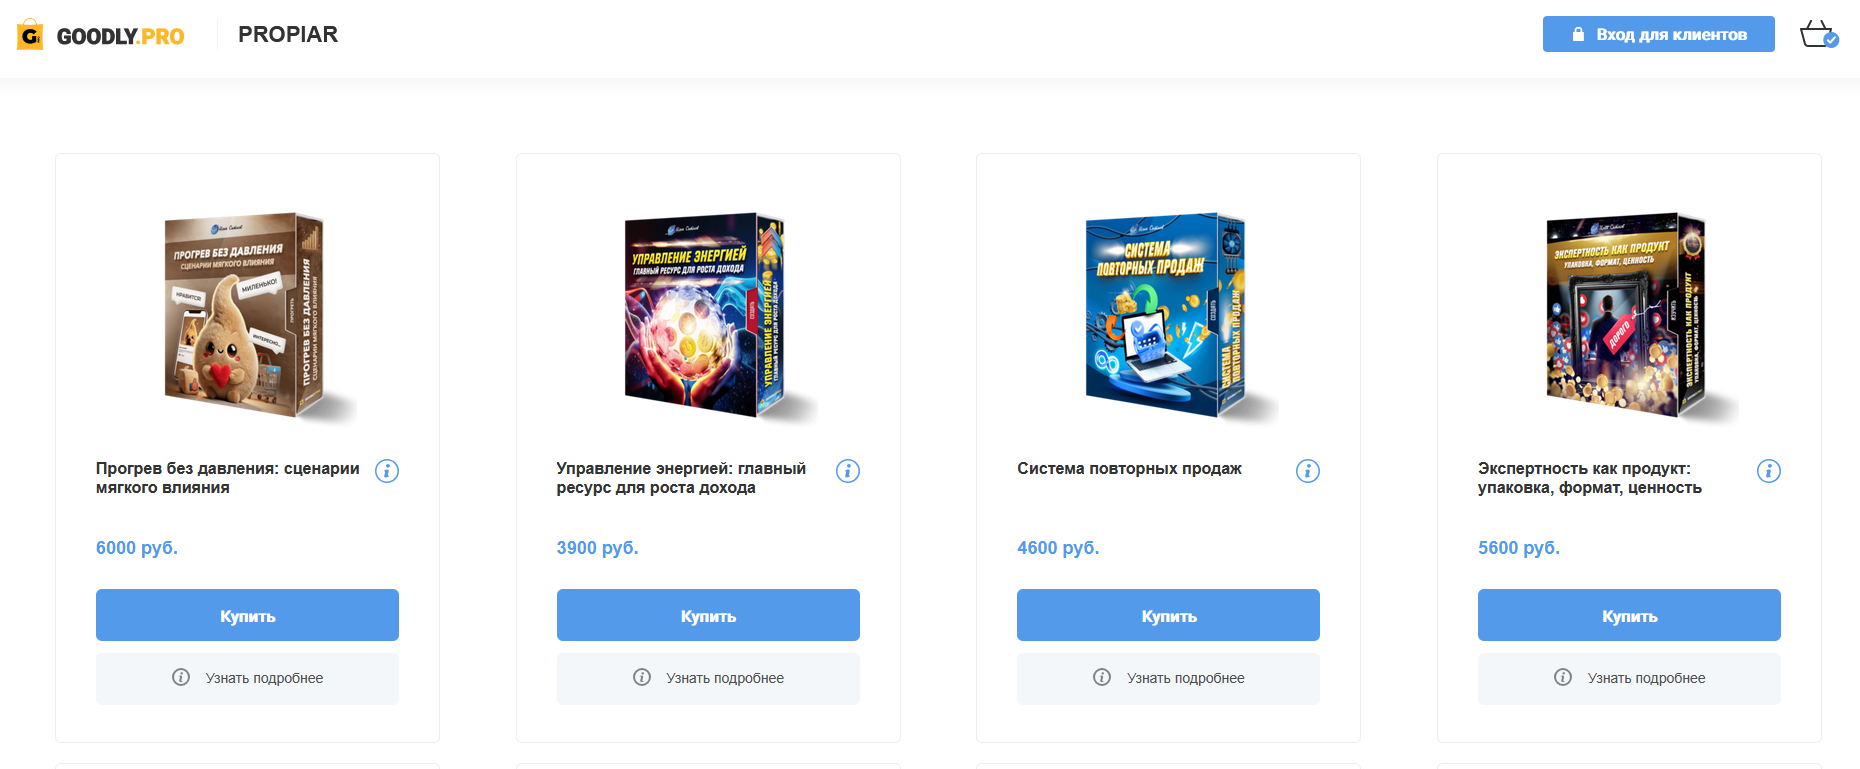Click Купить under the 3900 руб. price

[708, 615]
